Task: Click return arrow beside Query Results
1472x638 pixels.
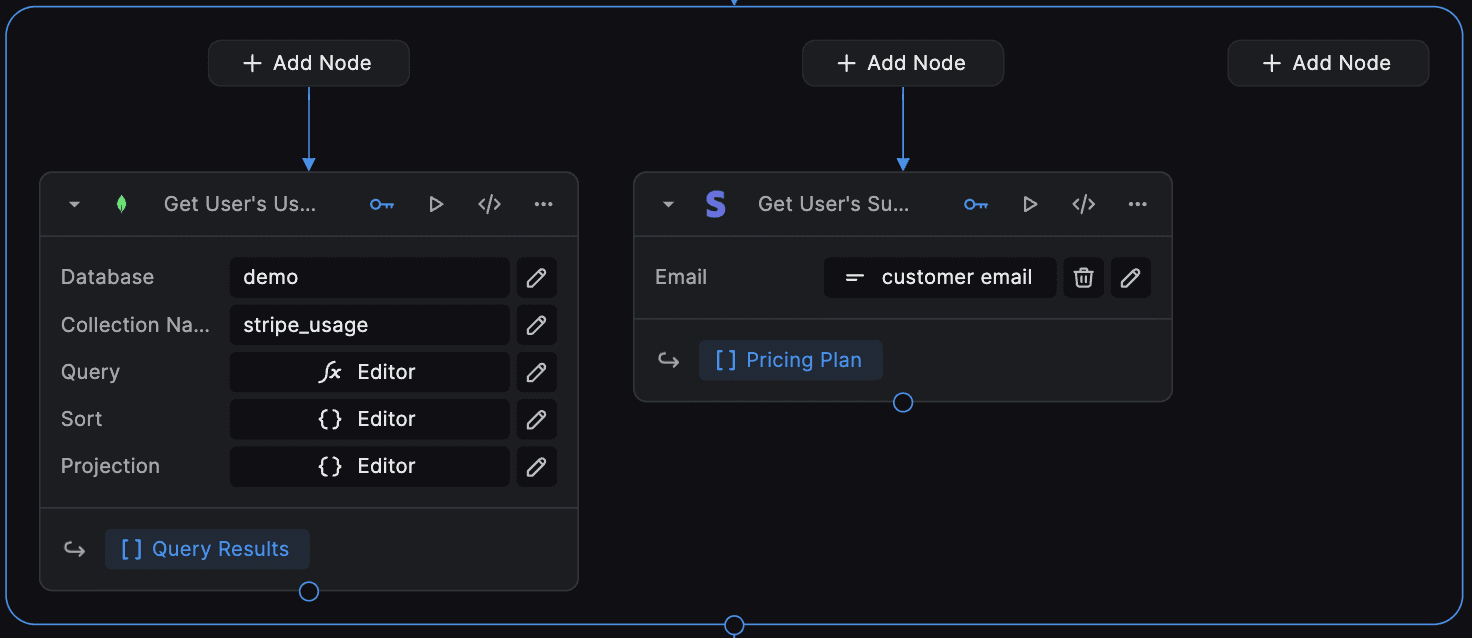Action: 74,549
